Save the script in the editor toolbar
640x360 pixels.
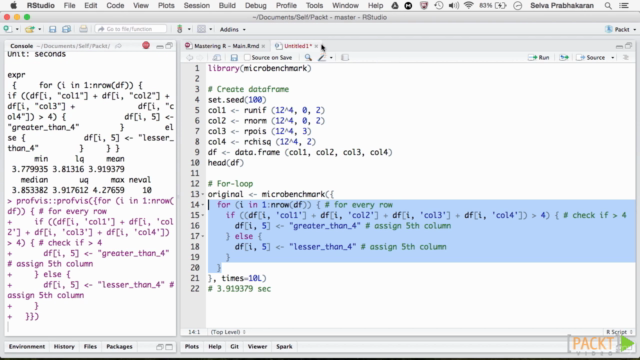234,58
